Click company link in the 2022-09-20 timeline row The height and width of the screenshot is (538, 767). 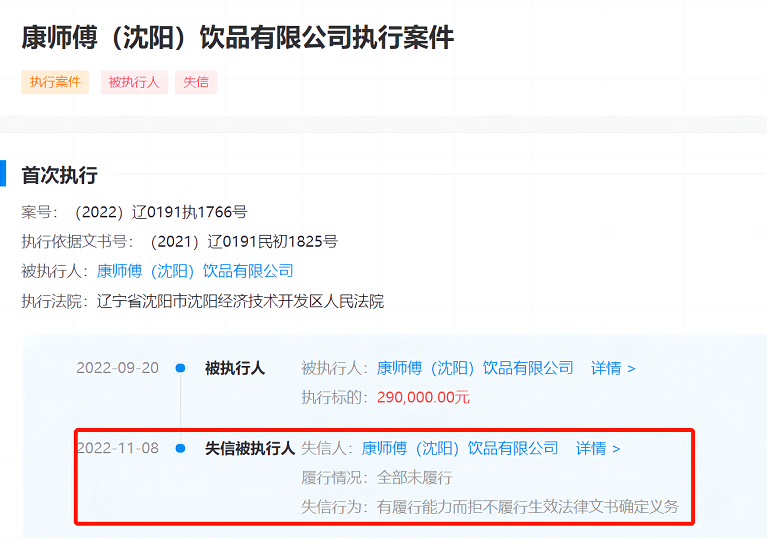475,368
